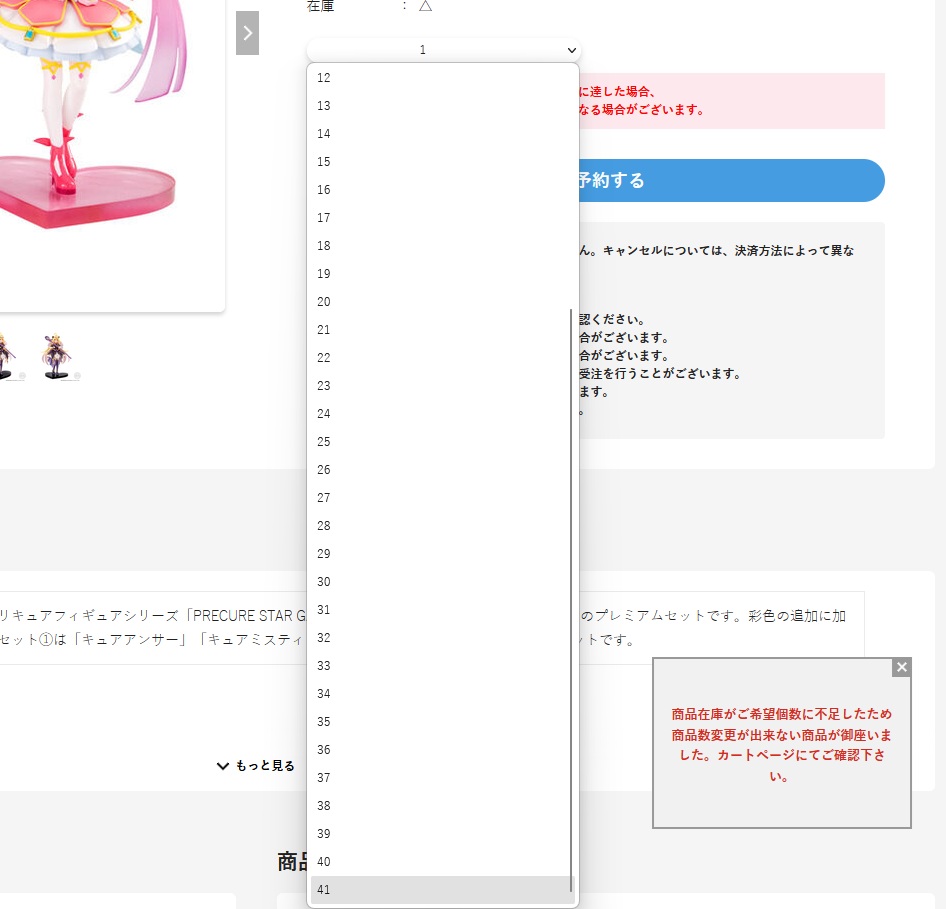Choose option 27

click(x=443, y=498)
